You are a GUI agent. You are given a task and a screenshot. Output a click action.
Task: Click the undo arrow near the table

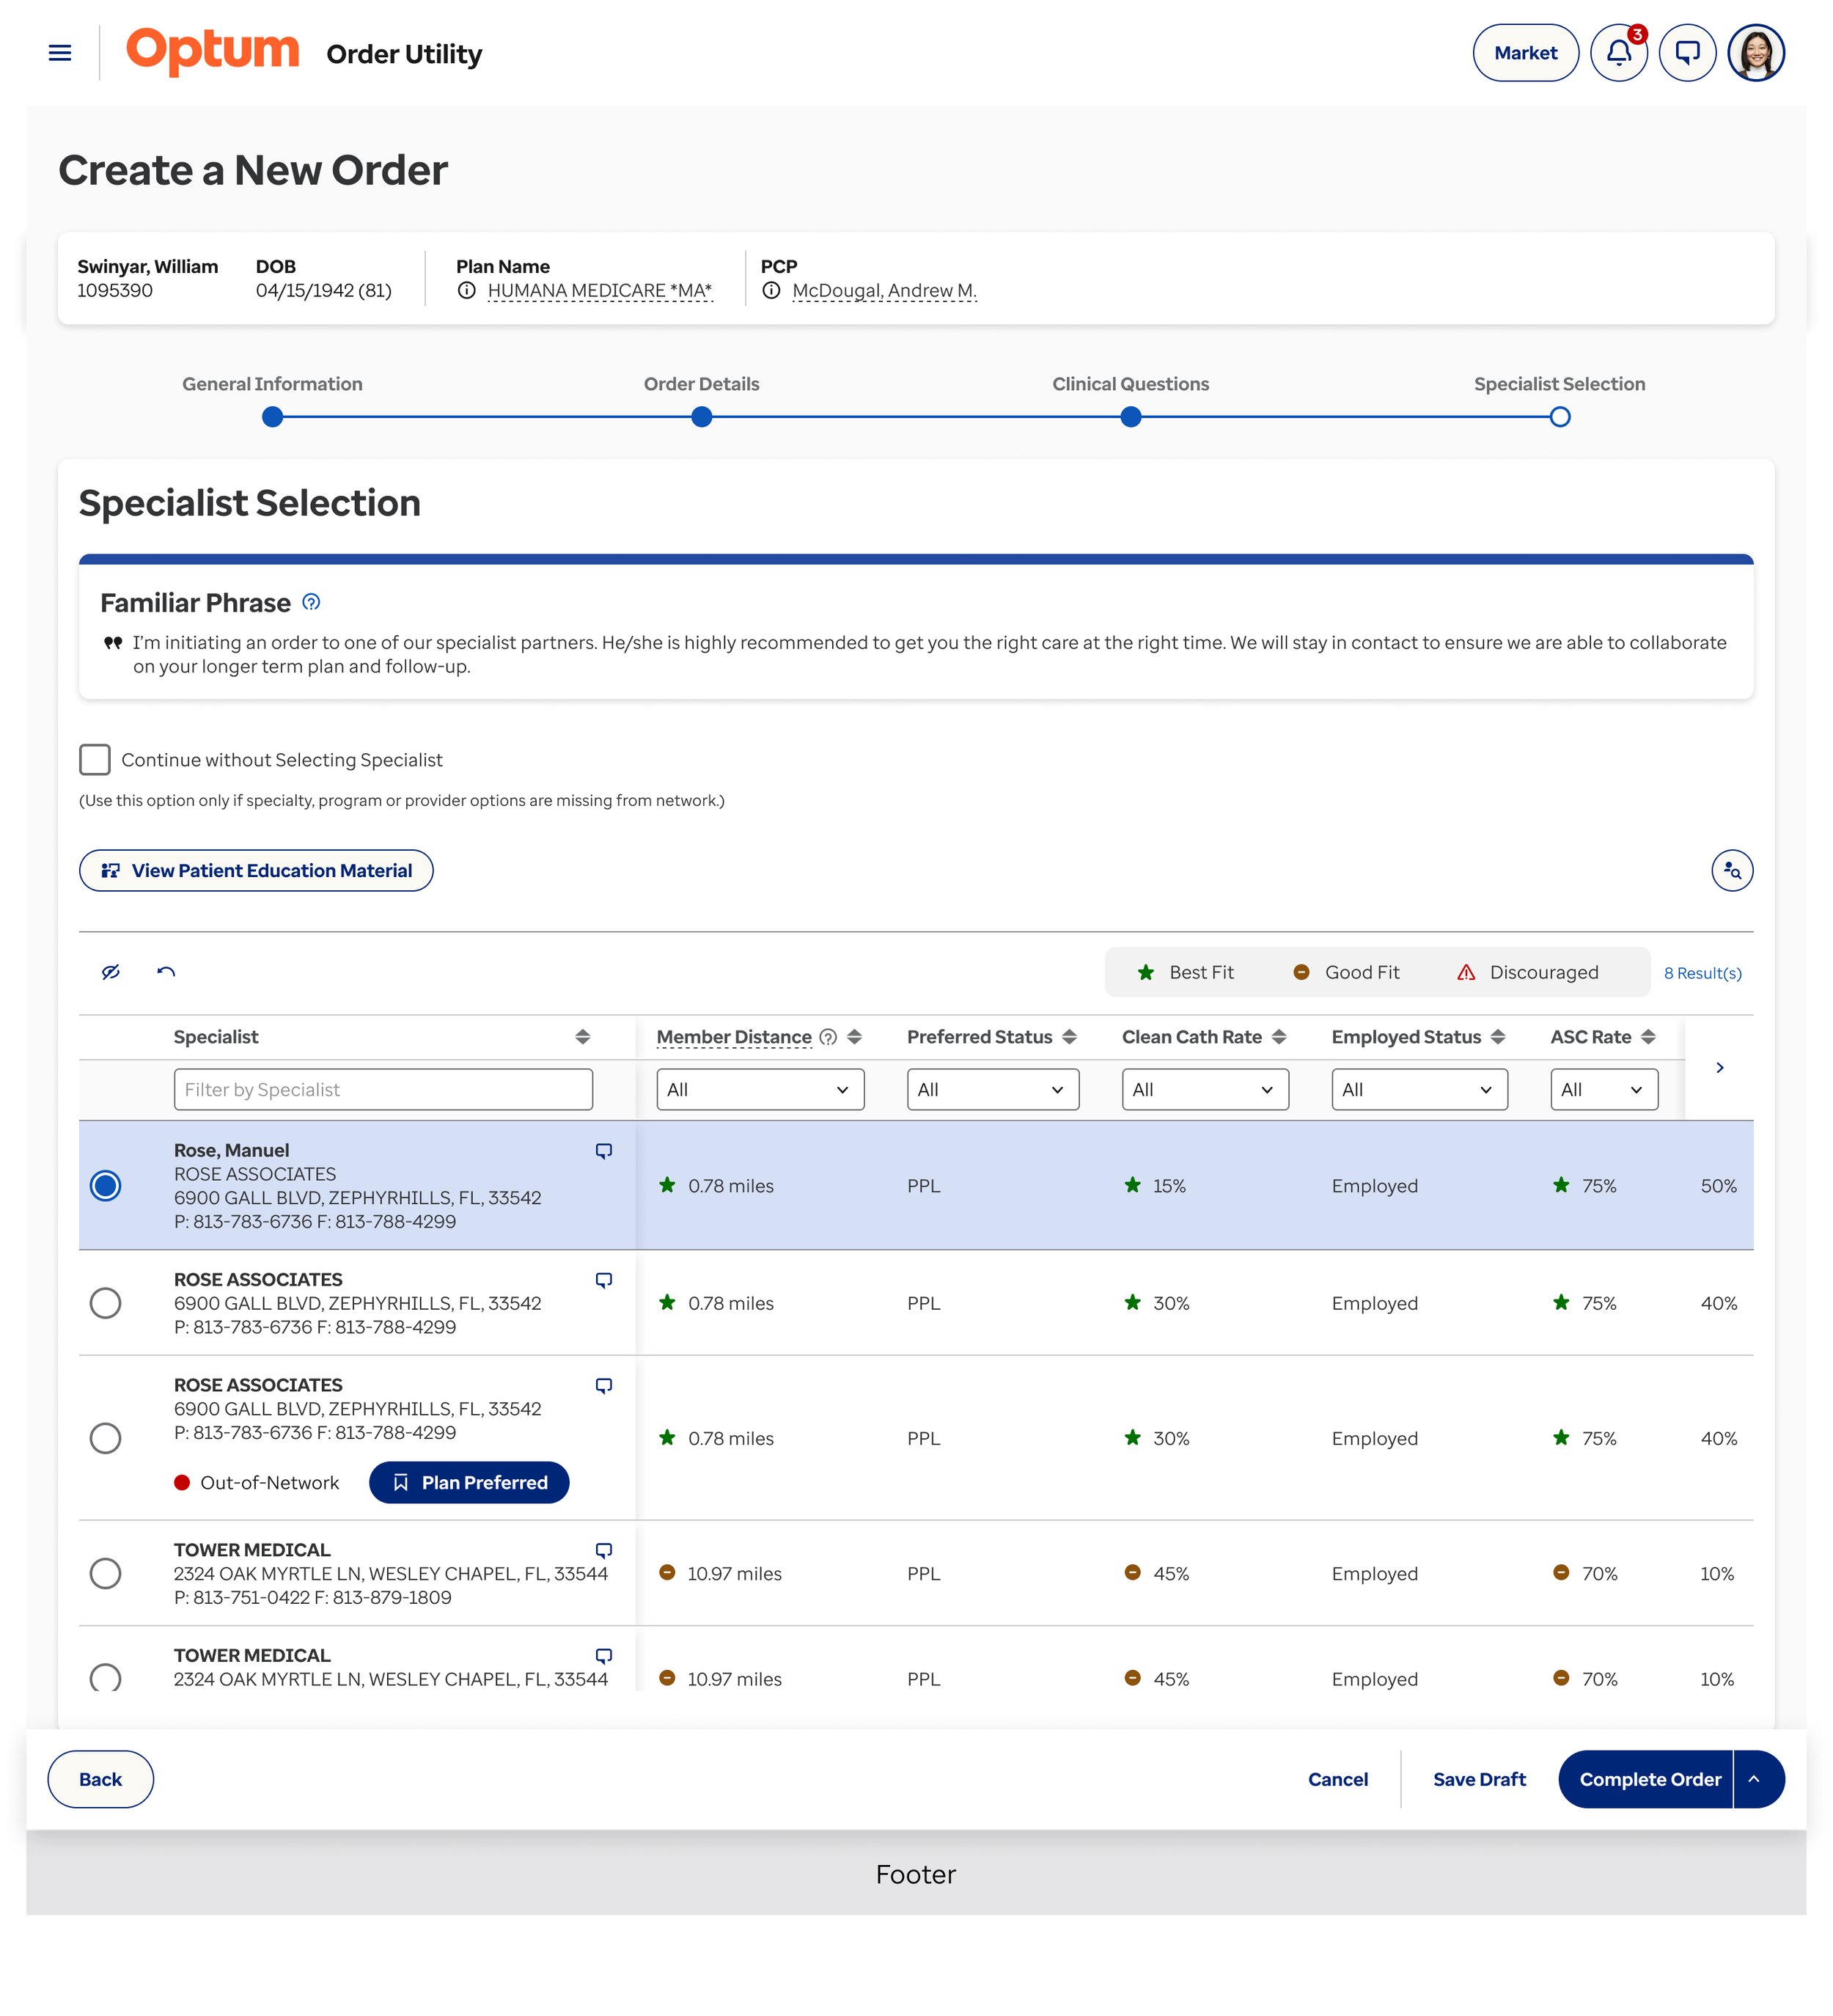tap(166, 971)
